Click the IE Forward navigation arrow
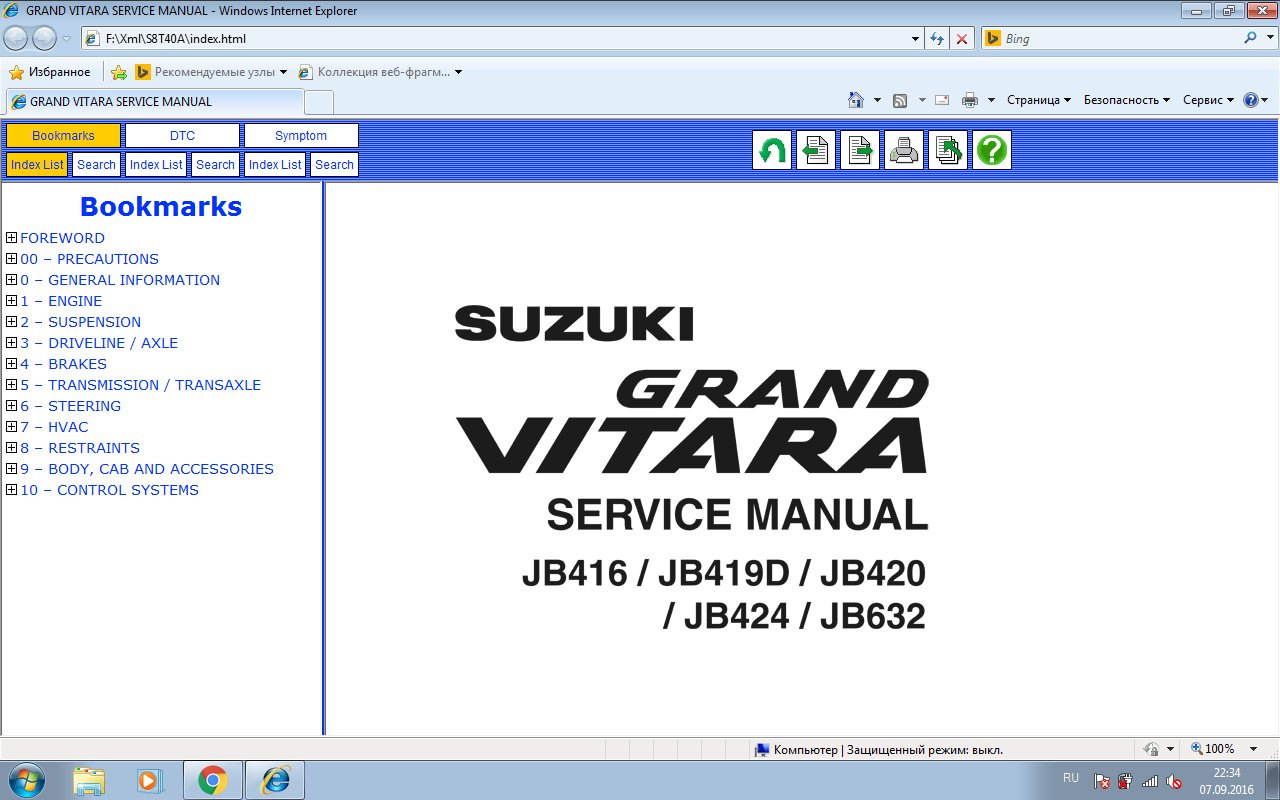This screenshot has width=1280, height=800. (x=44, y=39)
